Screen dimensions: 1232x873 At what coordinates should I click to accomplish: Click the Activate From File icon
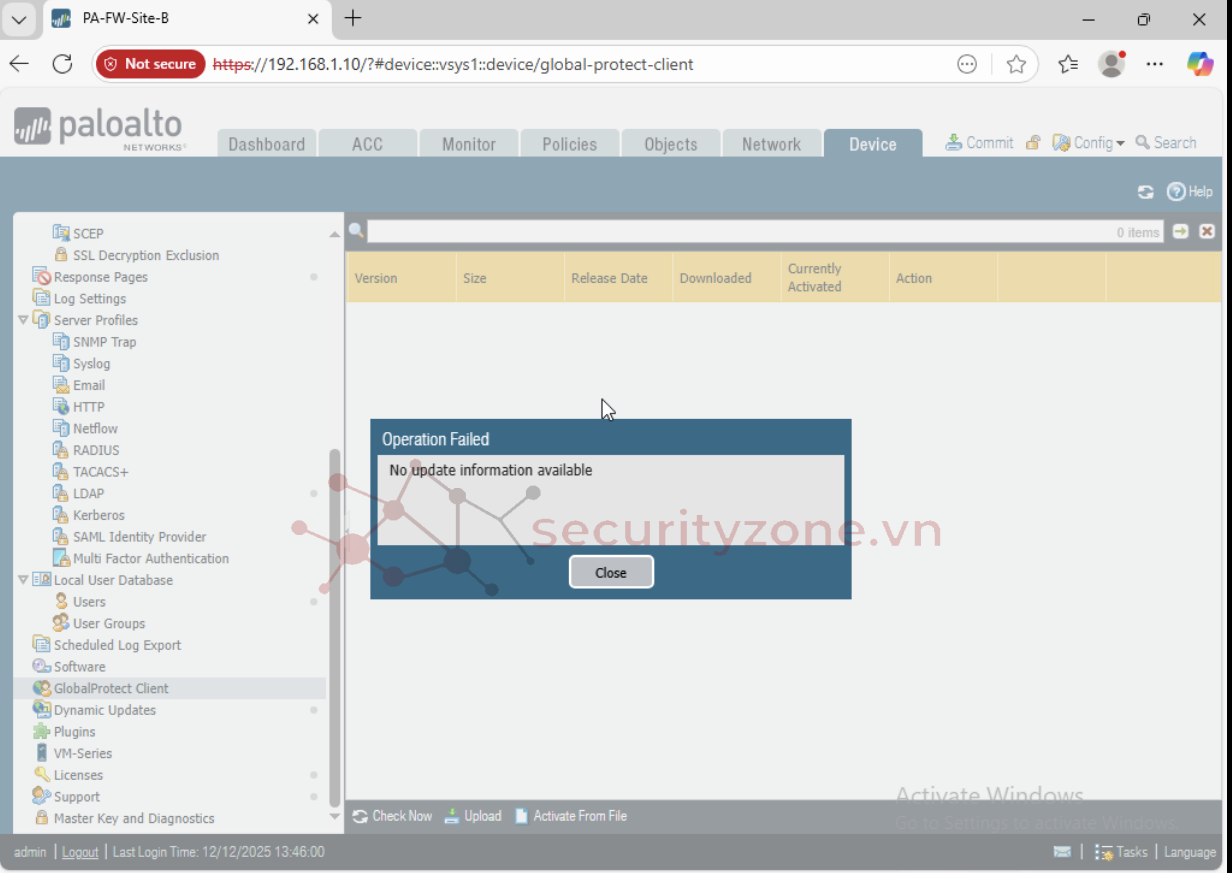[521, 816]
